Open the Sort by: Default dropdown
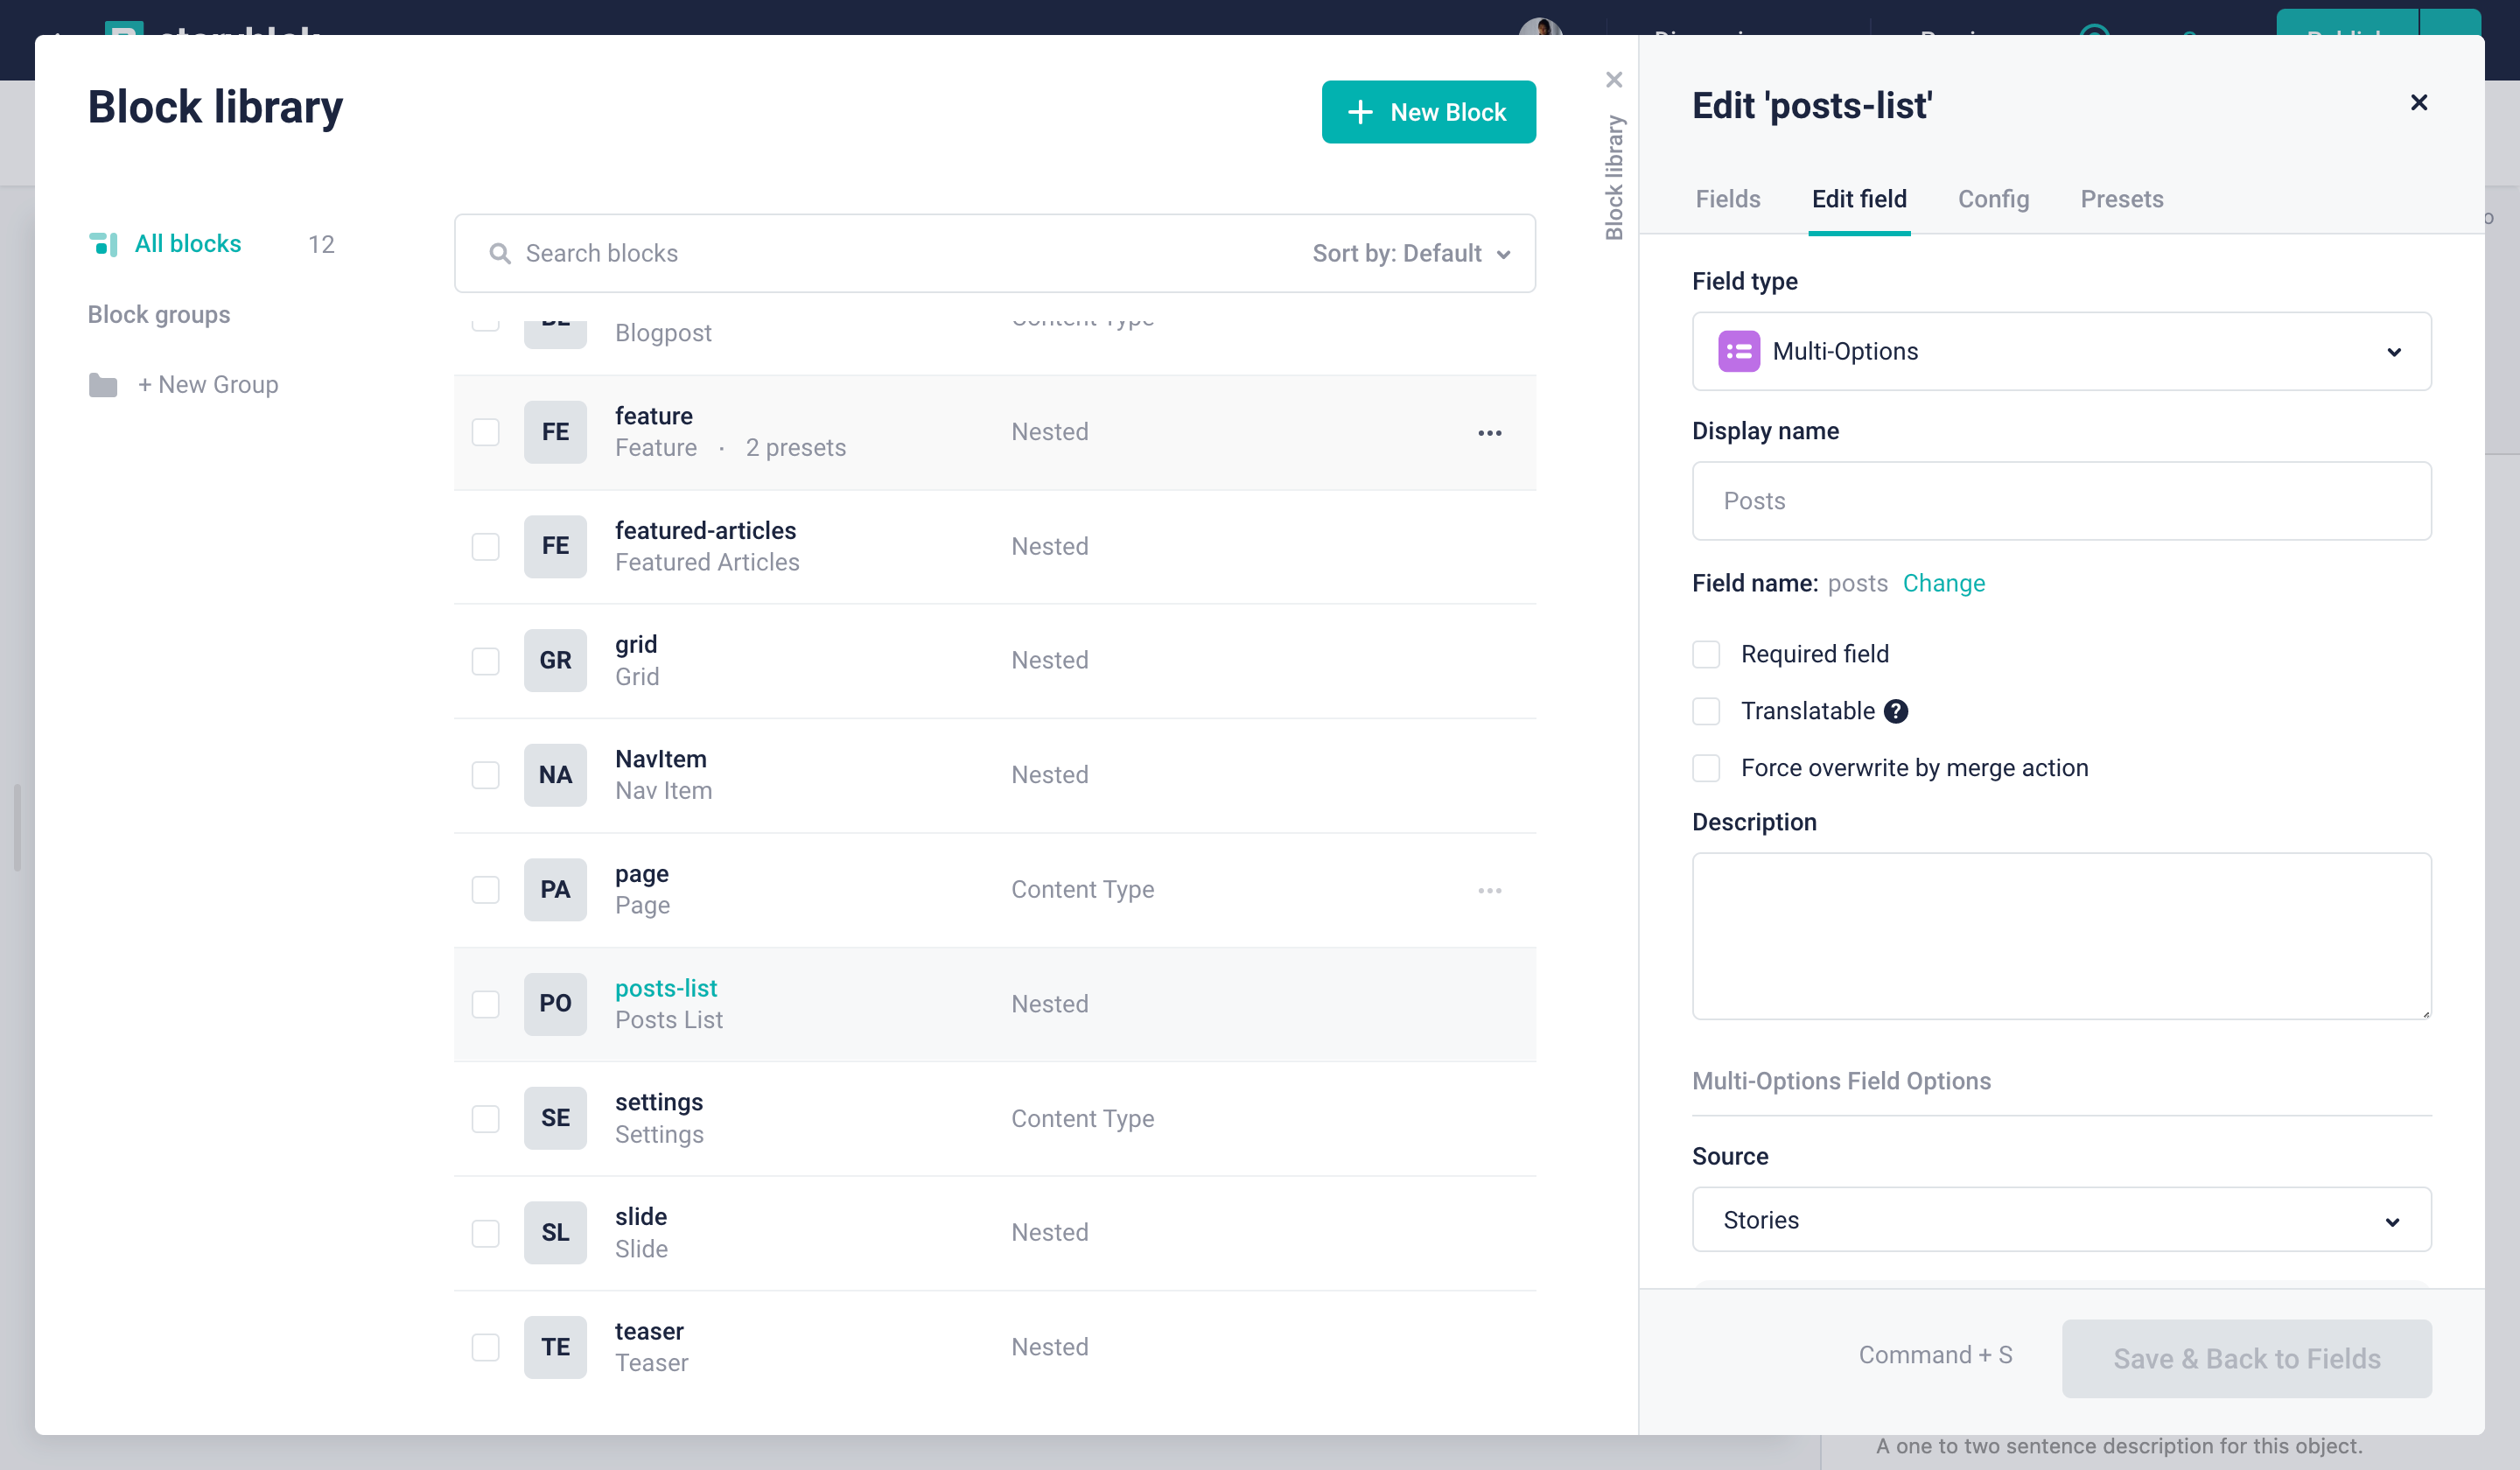 (x=1411, y=254)
